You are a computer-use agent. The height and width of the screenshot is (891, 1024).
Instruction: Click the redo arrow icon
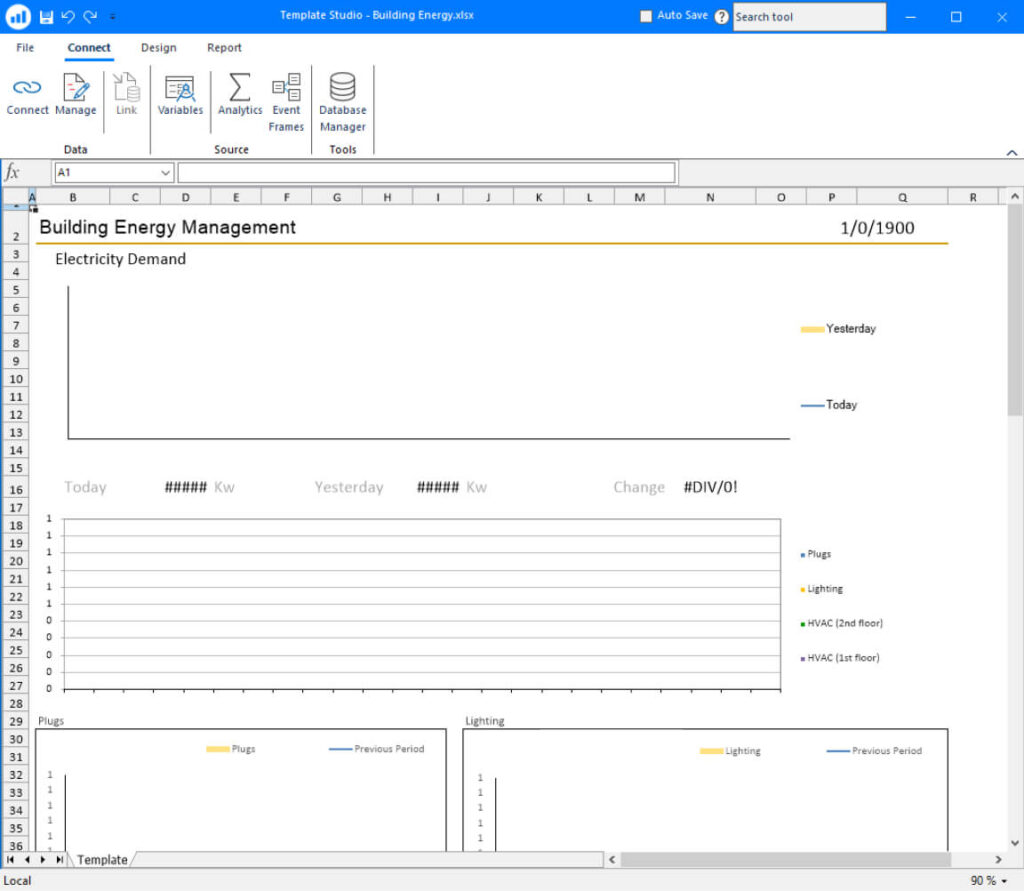90,16
